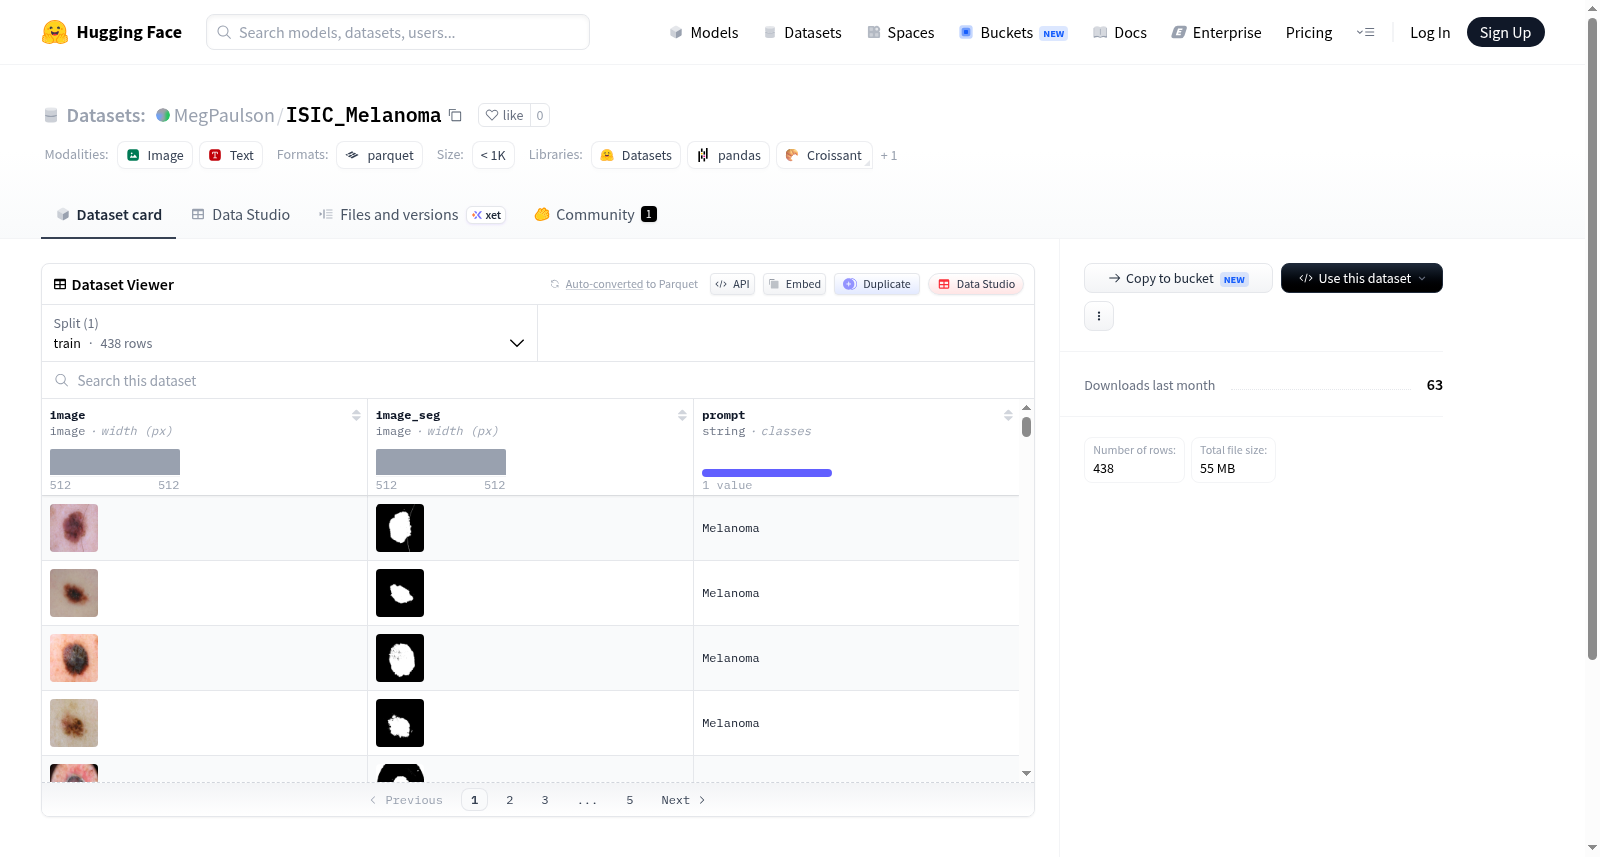The height and width of the screenshot is (857, 1600).
Task: Click the API button in Dataset Viewer
Action: pos(732,284)
